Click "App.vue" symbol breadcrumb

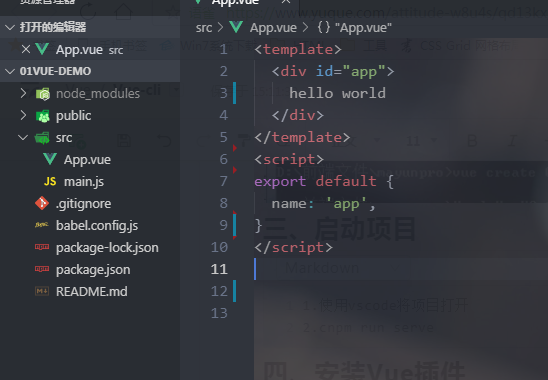coord(363,28)
